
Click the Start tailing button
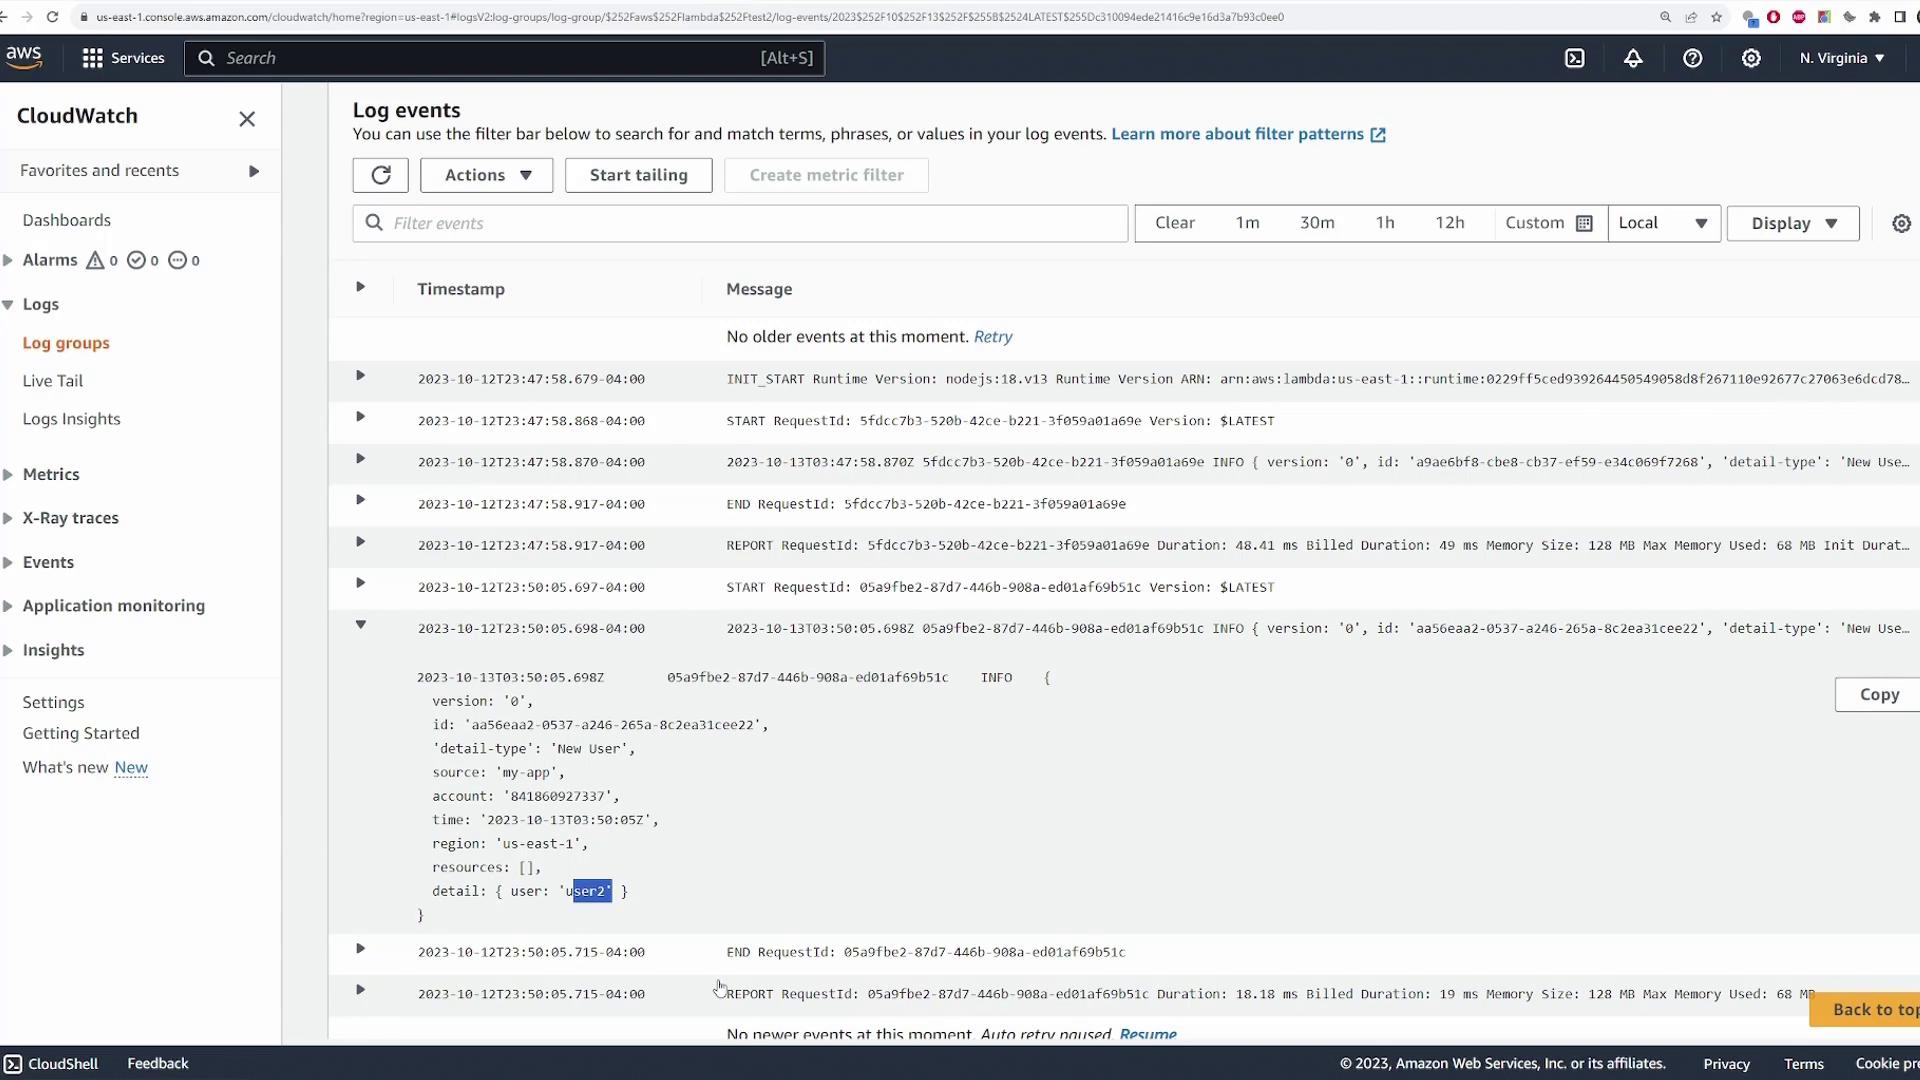coord(638,175)
